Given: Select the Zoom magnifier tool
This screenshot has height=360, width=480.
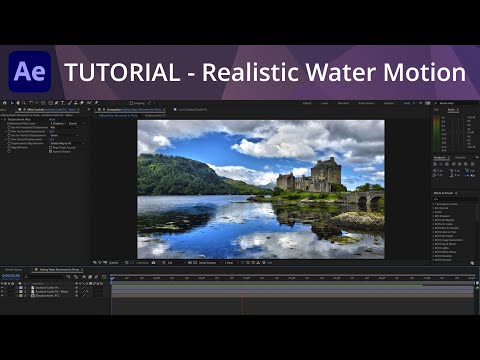Looking at the screenshot, I should [24, 103].
